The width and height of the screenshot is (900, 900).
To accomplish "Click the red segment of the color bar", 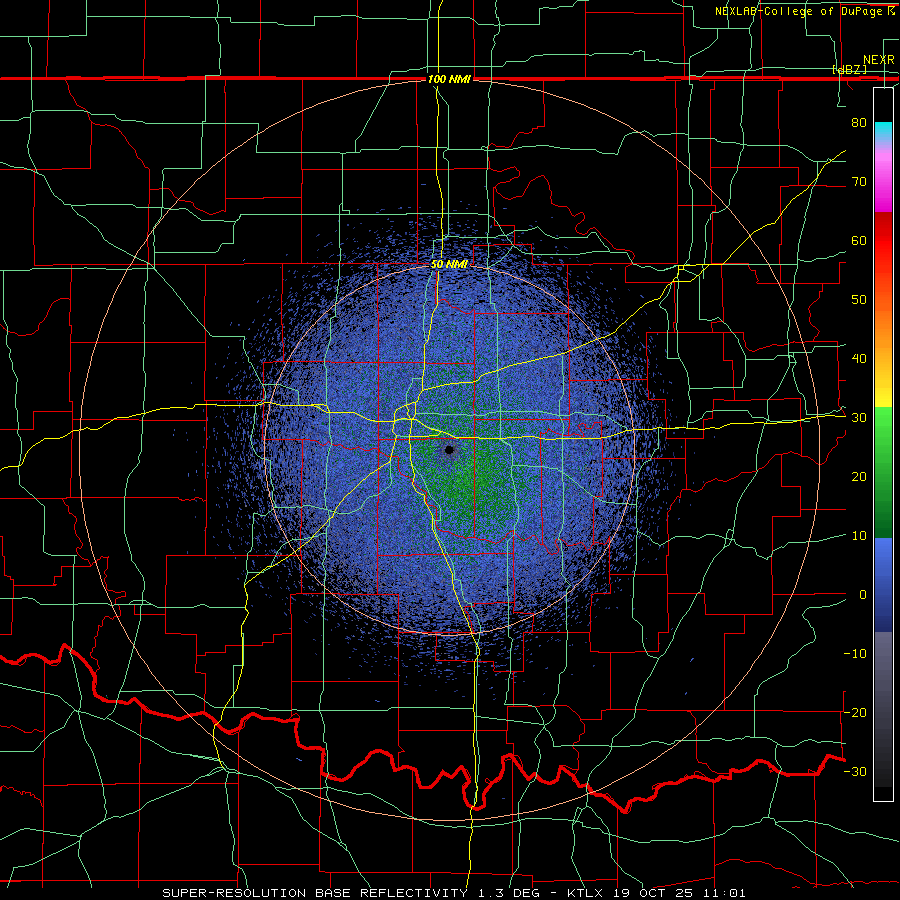I will tap(883, 241).
